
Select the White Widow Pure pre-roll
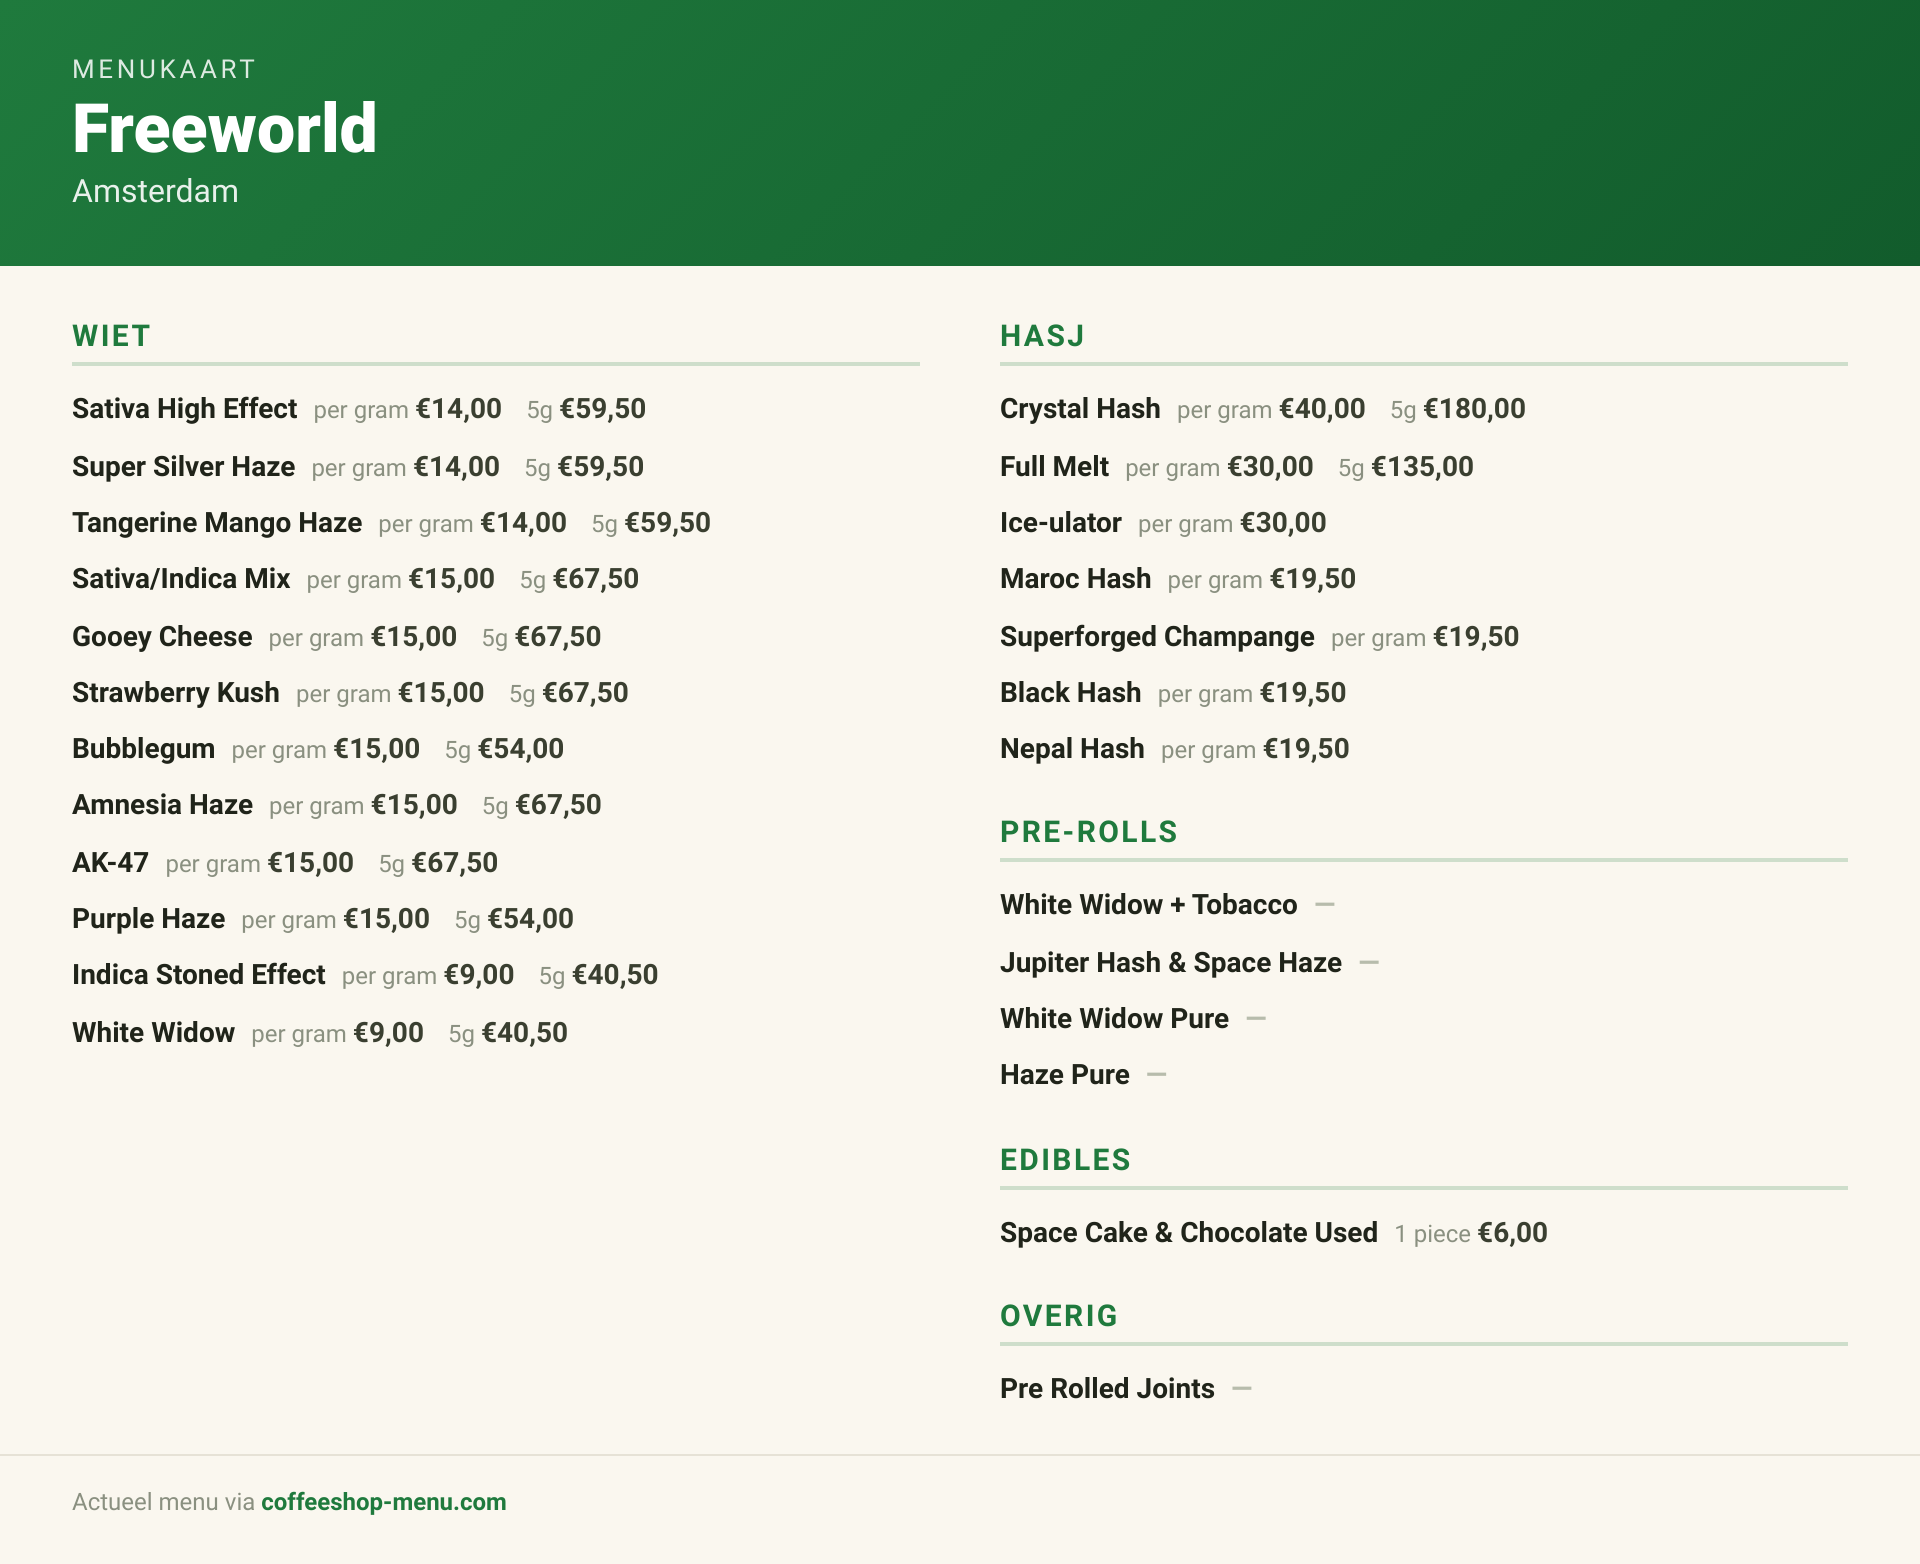point(1114,1019)
